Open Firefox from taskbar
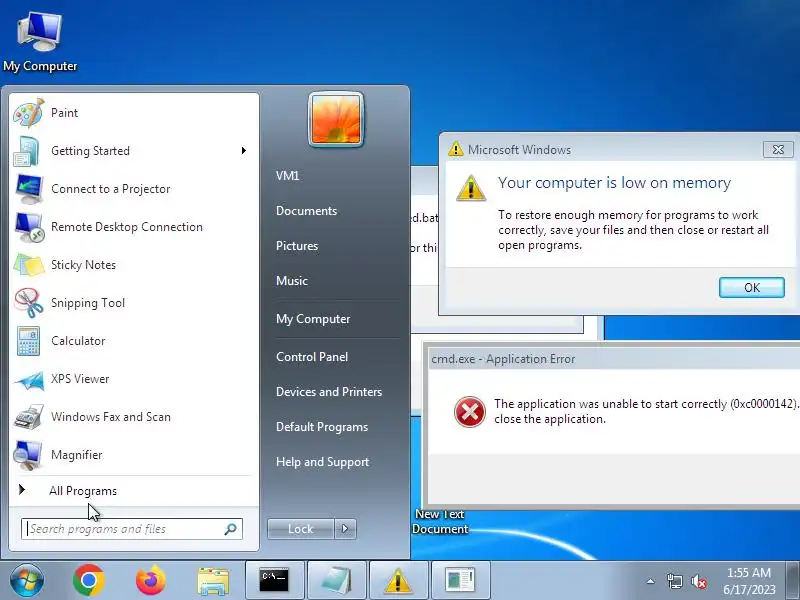 (151, 580)
